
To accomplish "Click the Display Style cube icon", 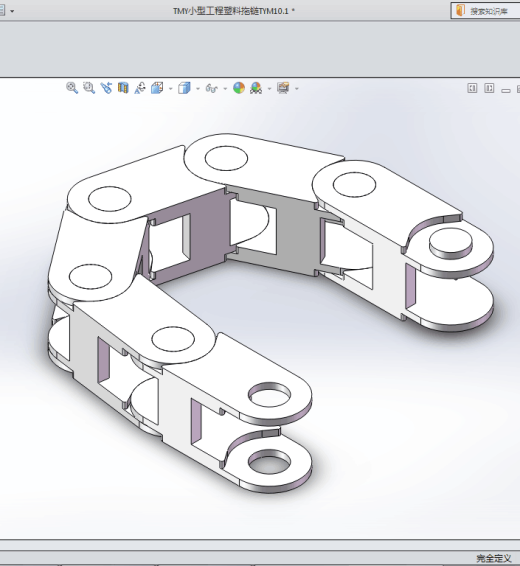I will click(x=184, y=88).
